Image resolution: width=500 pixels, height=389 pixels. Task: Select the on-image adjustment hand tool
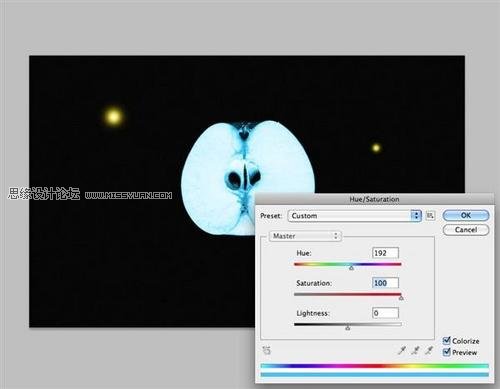point(267,350)
